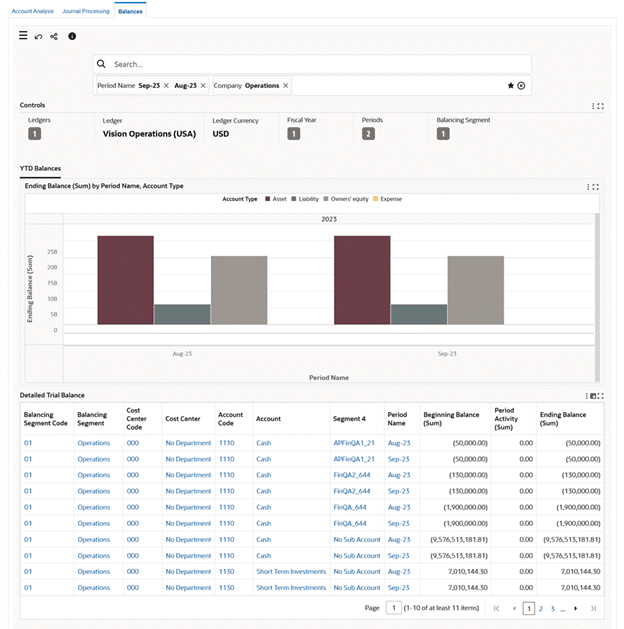The height and width of the screenshot is (629, 624).
Task: Go to last page arrow
Action: point(594,609)
